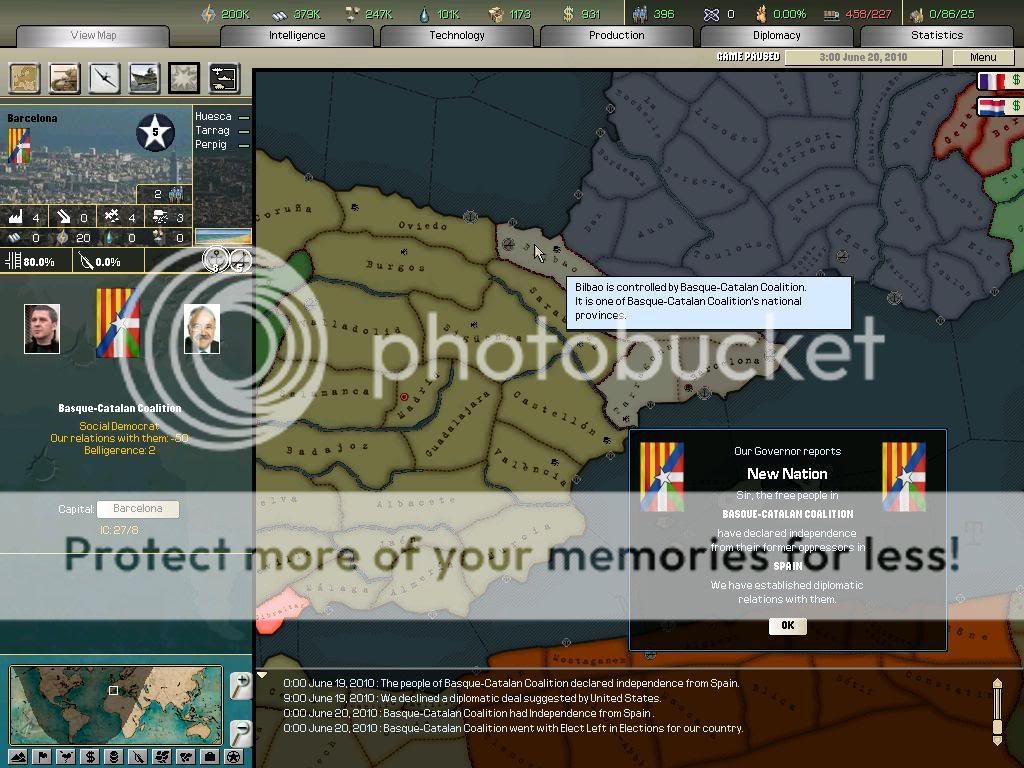Select the land units tank icon
Viewport: 1024px width, 768px height.
coord(65,78)
